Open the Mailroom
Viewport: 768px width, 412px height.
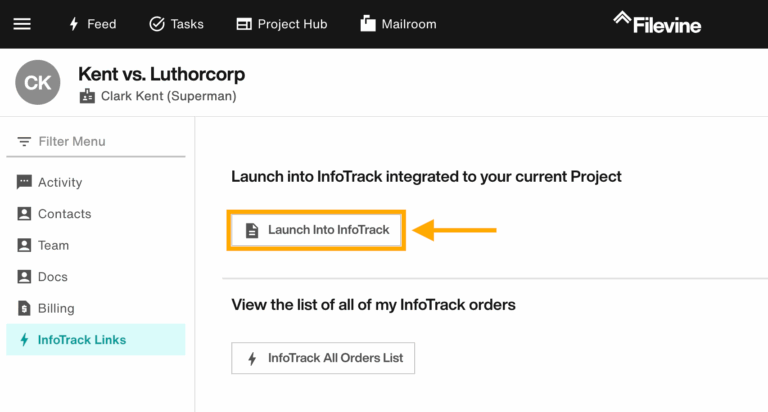[398, 24]
